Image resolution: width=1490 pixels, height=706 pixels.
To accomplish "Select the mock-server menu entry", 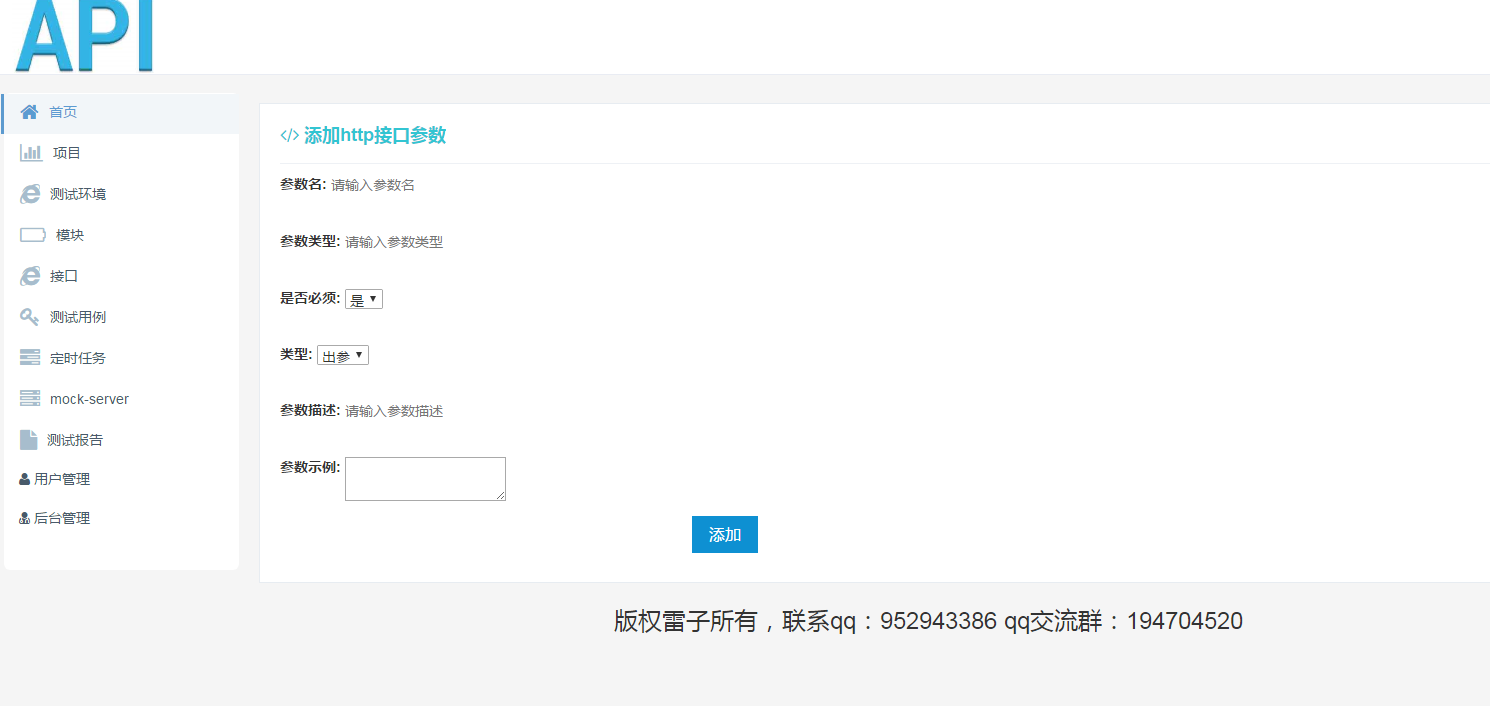I will (x=89, y=399).
